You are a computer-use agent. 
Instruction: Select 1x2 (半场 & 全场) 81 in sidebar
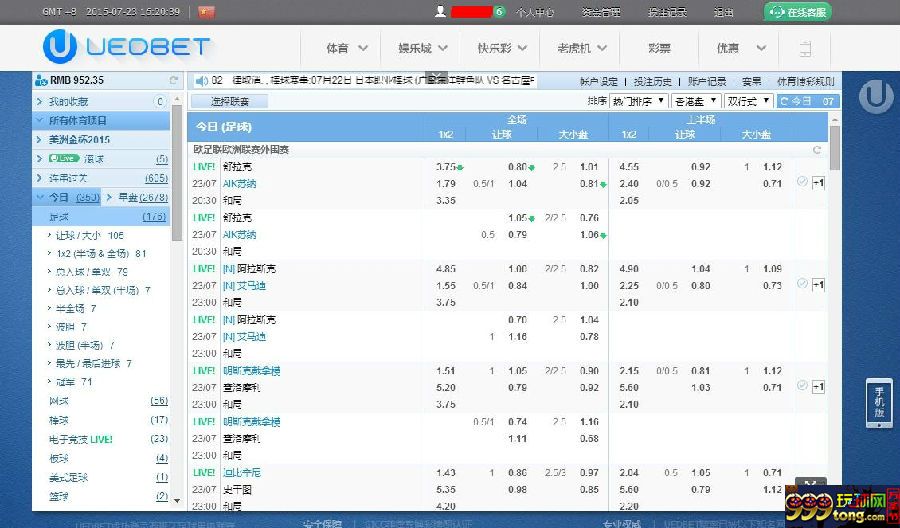[x=101, y=254]
